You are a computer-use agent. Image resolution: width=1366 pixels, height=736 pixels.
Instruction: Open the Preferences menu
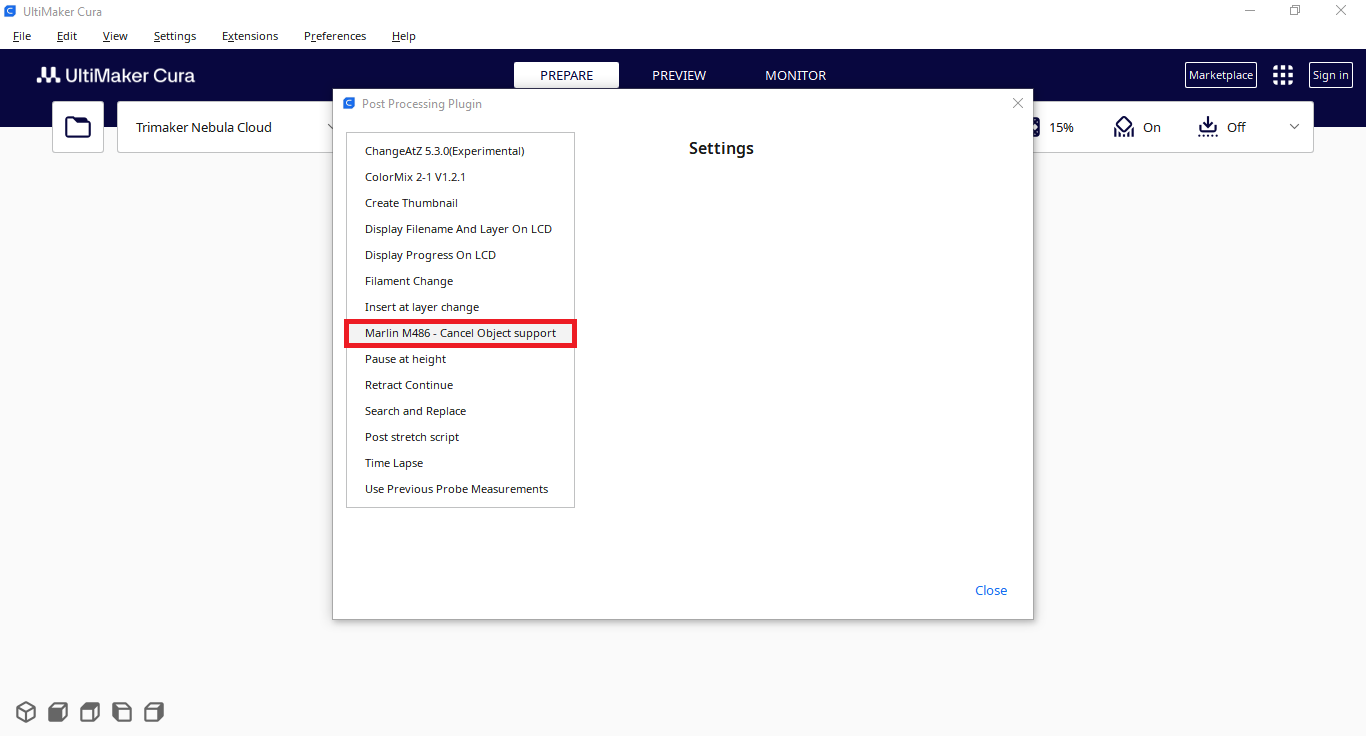[x=335, y=36]
